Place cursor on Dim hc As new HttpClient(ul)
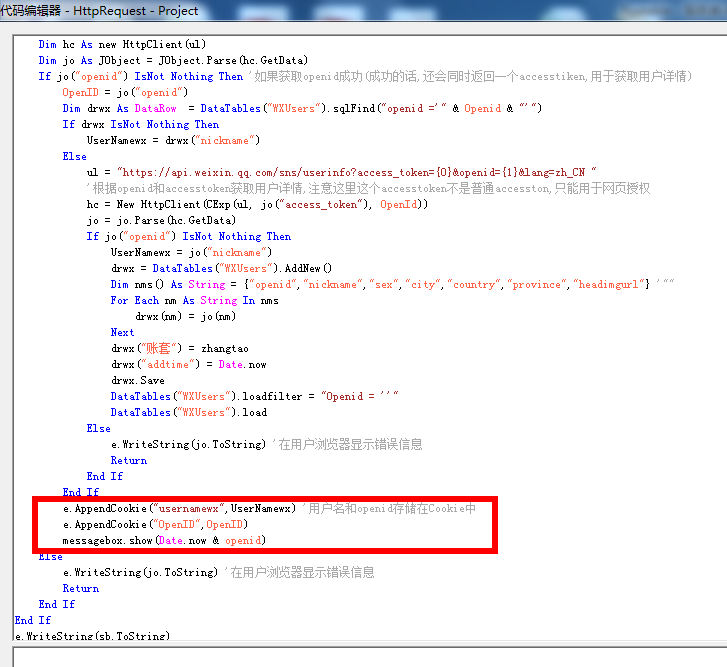The width and height of the screenshot is (727, 667). coord(122,44)
